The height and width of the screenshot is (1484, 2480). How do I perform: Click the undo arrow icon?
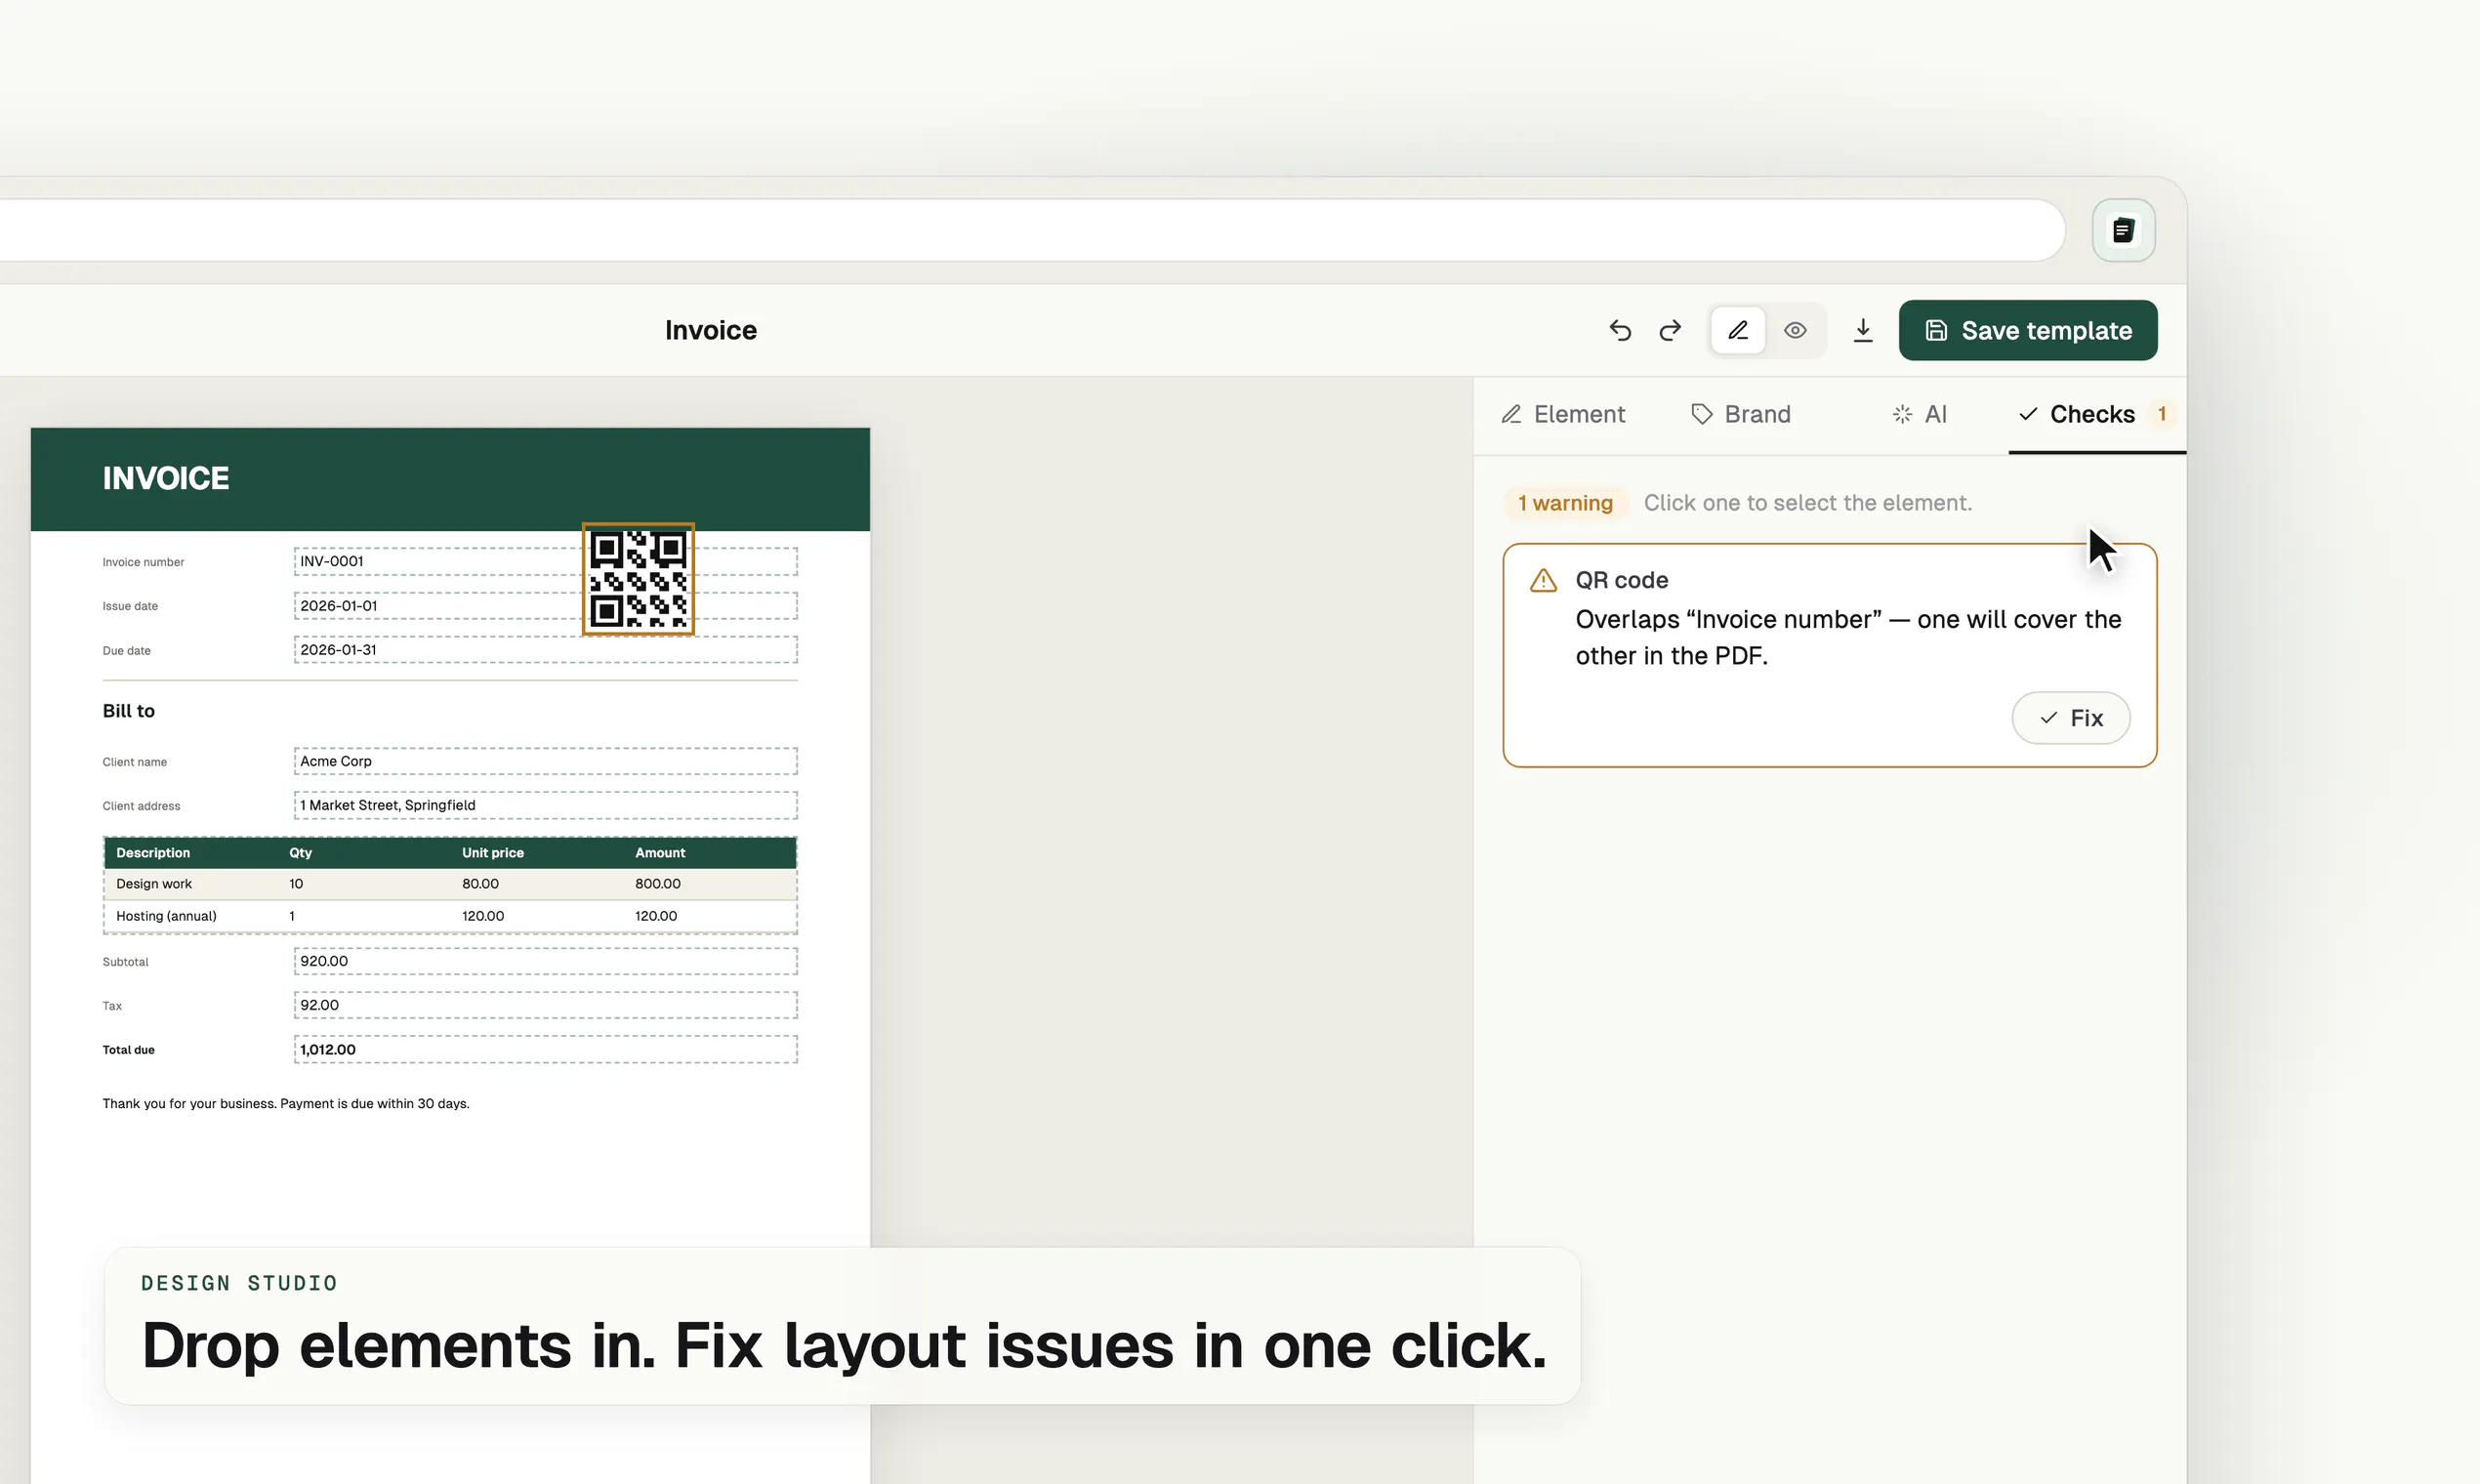(1620, 330)
